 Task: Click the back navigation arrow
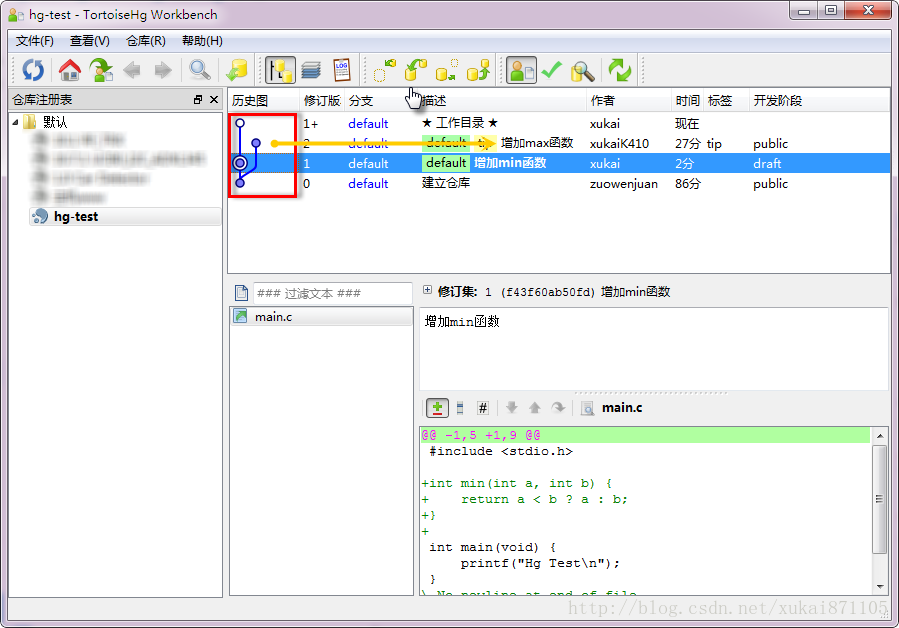(x=132, y=71)
